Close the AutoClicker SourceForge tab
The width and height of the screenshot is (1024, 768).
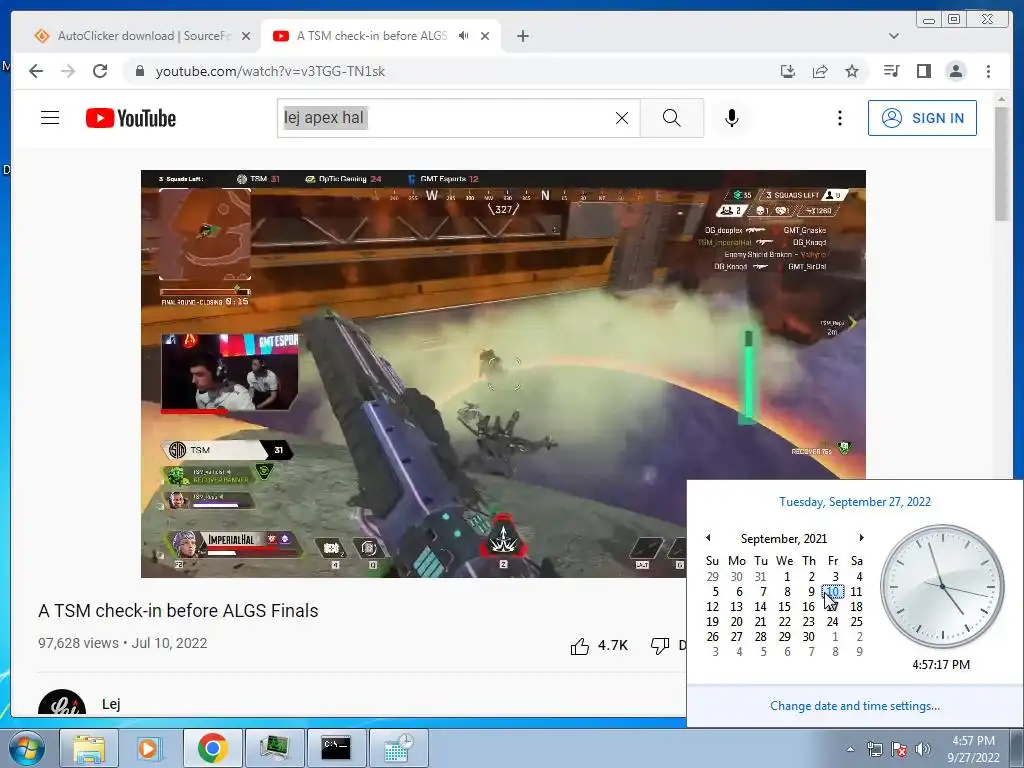[x=246, y=36]
